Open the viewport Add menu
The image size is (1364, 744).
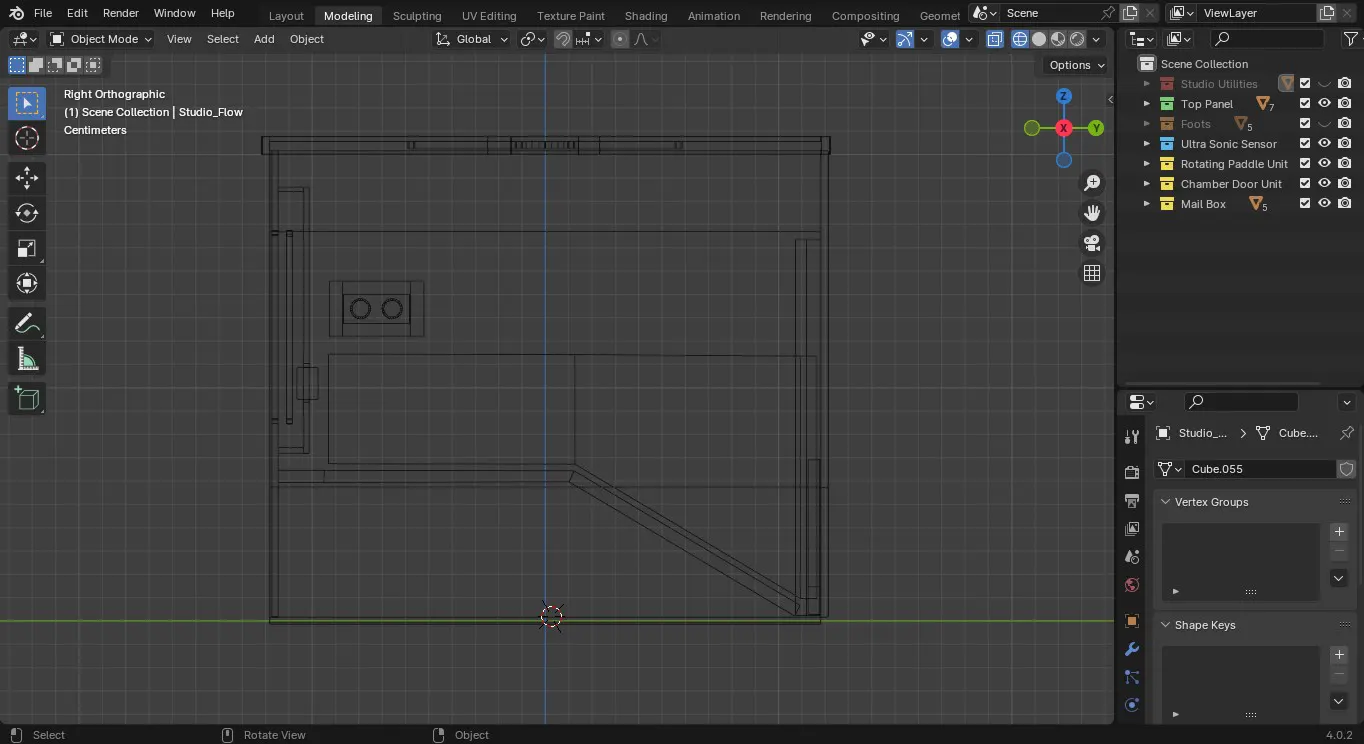click(264, 39)
